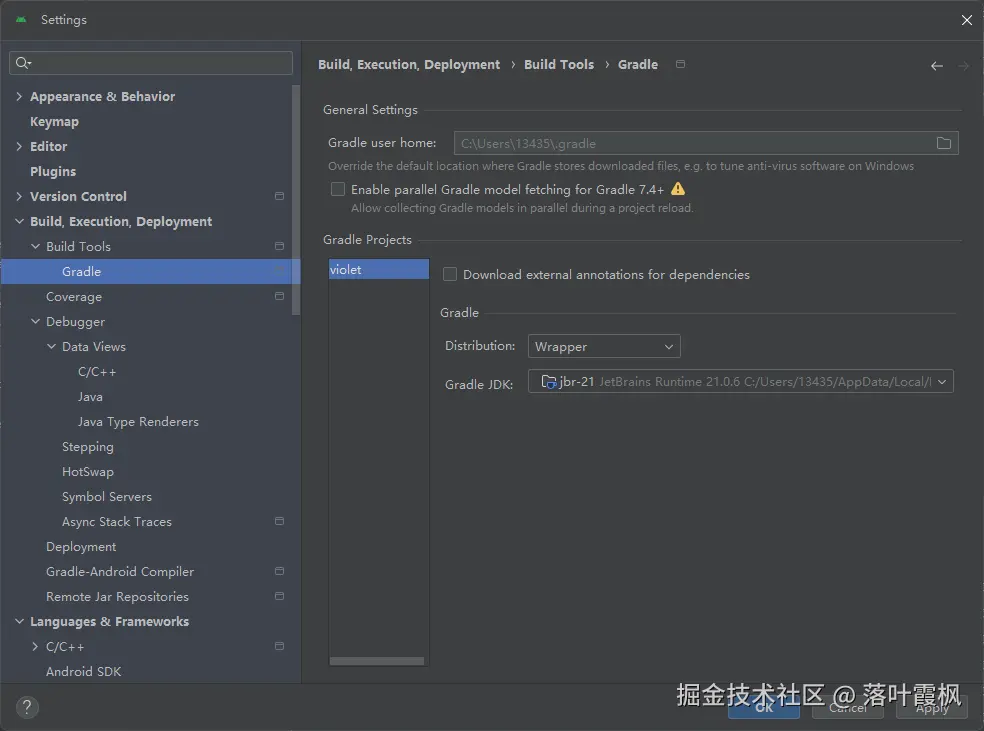Click the Apply button

click(x=932, y=707)
